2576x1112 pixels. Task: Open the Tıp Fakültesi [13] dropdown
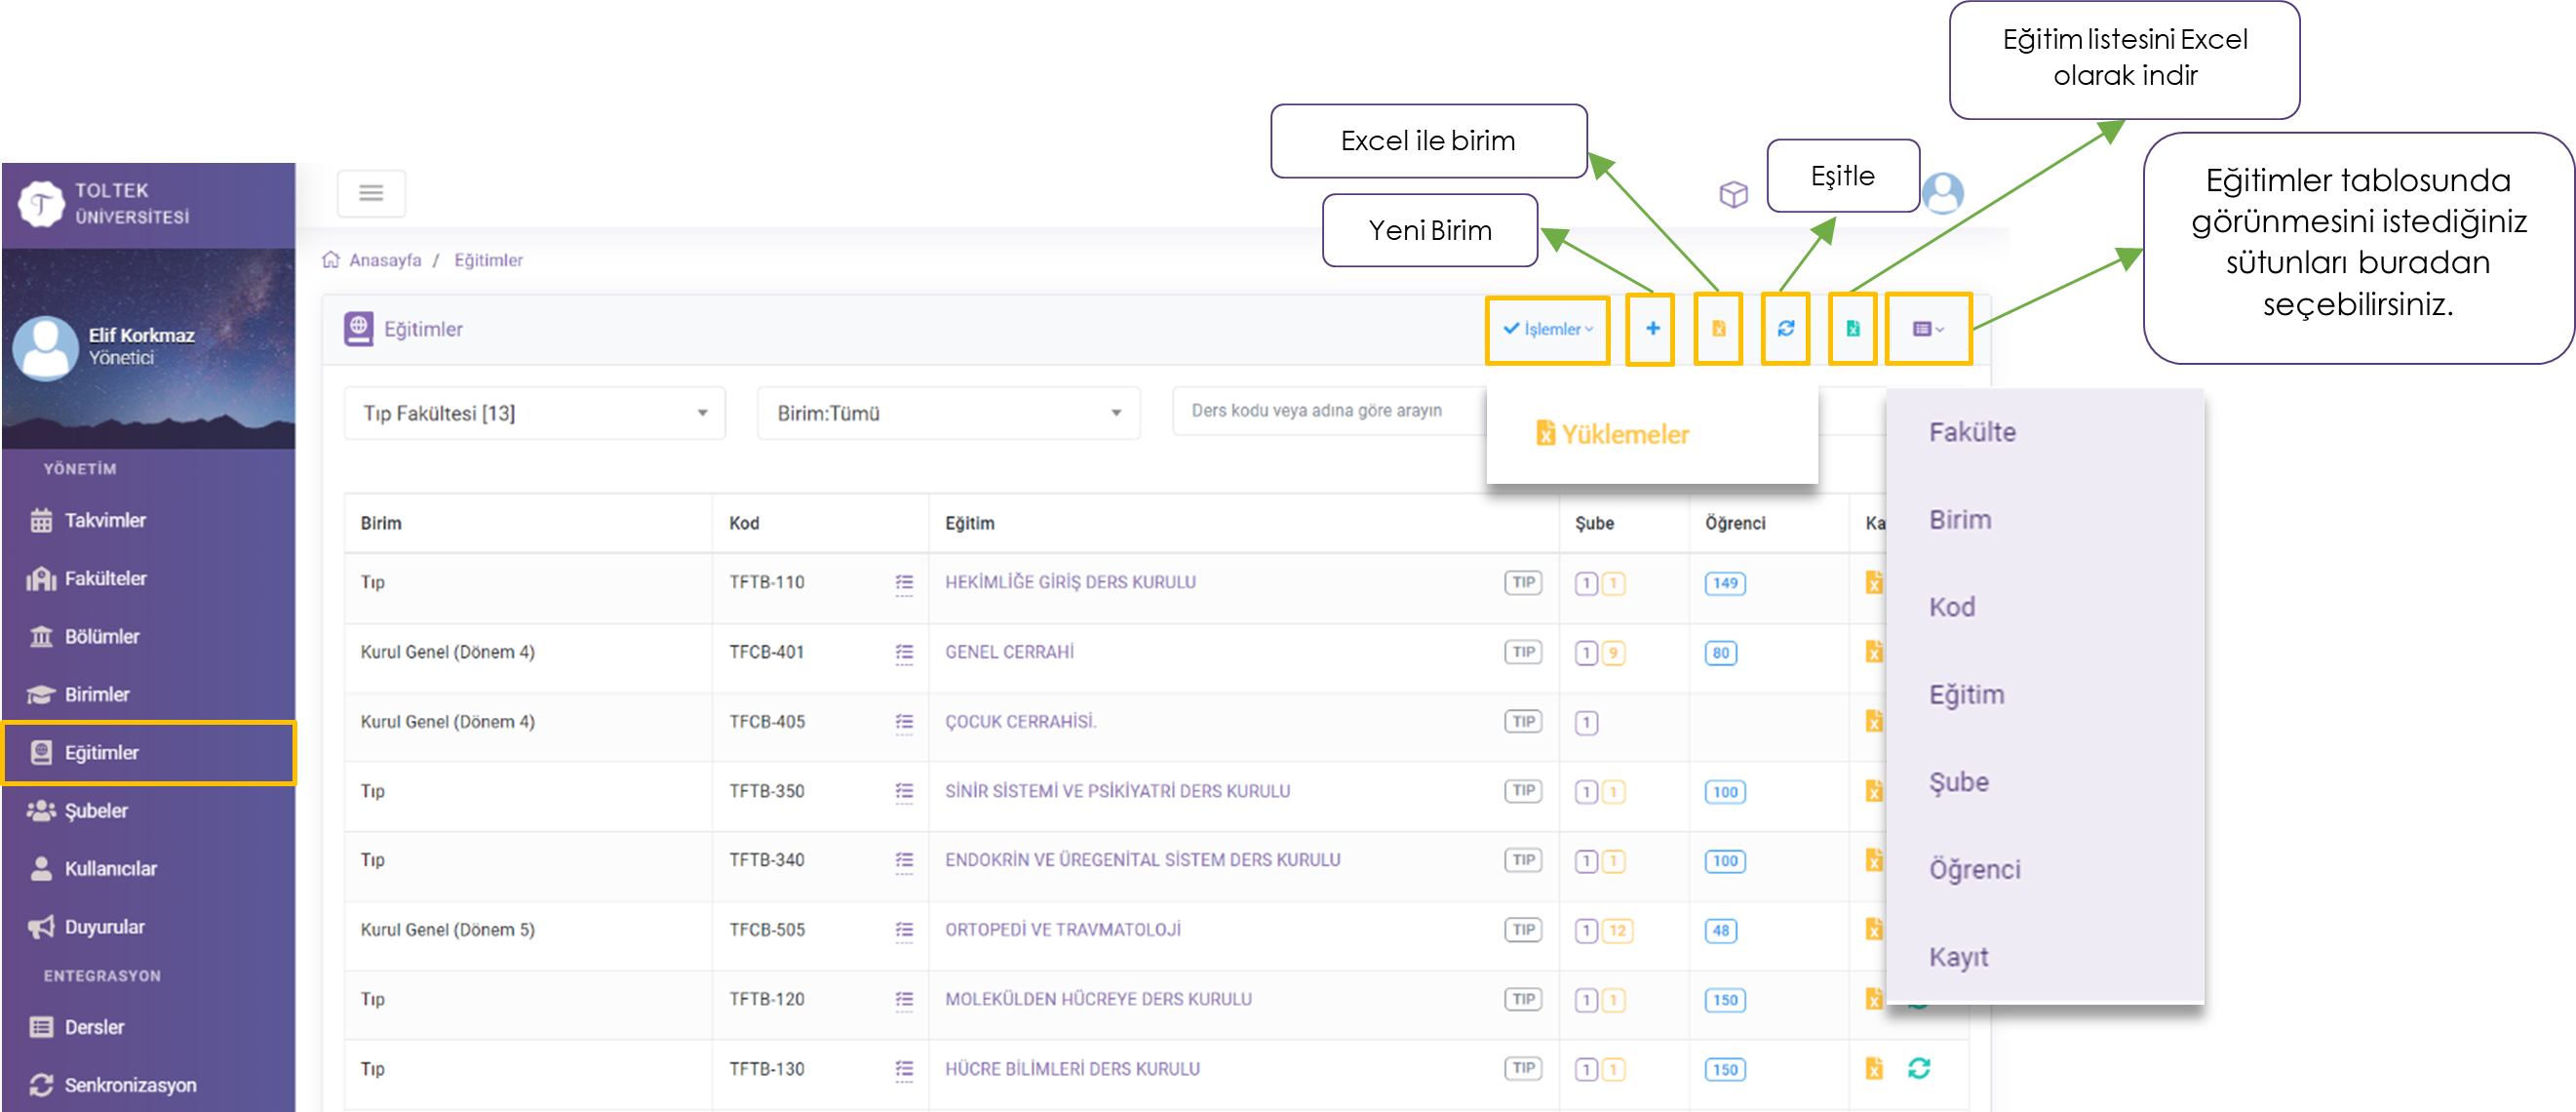[534, 413]
